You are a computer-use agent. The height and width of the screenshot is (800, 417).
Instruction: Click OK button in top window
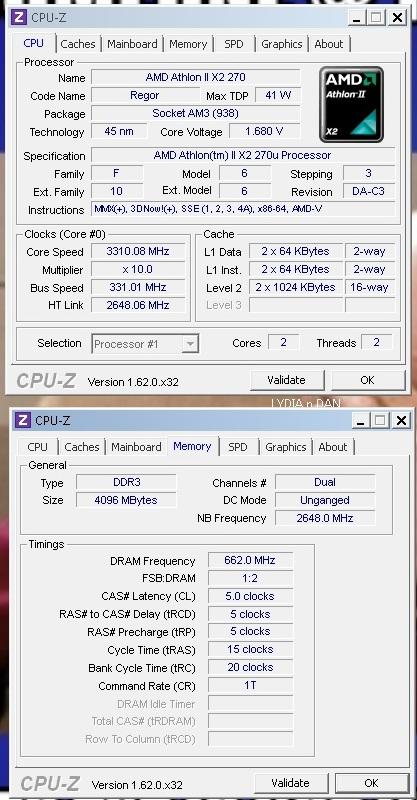(367, 380)
